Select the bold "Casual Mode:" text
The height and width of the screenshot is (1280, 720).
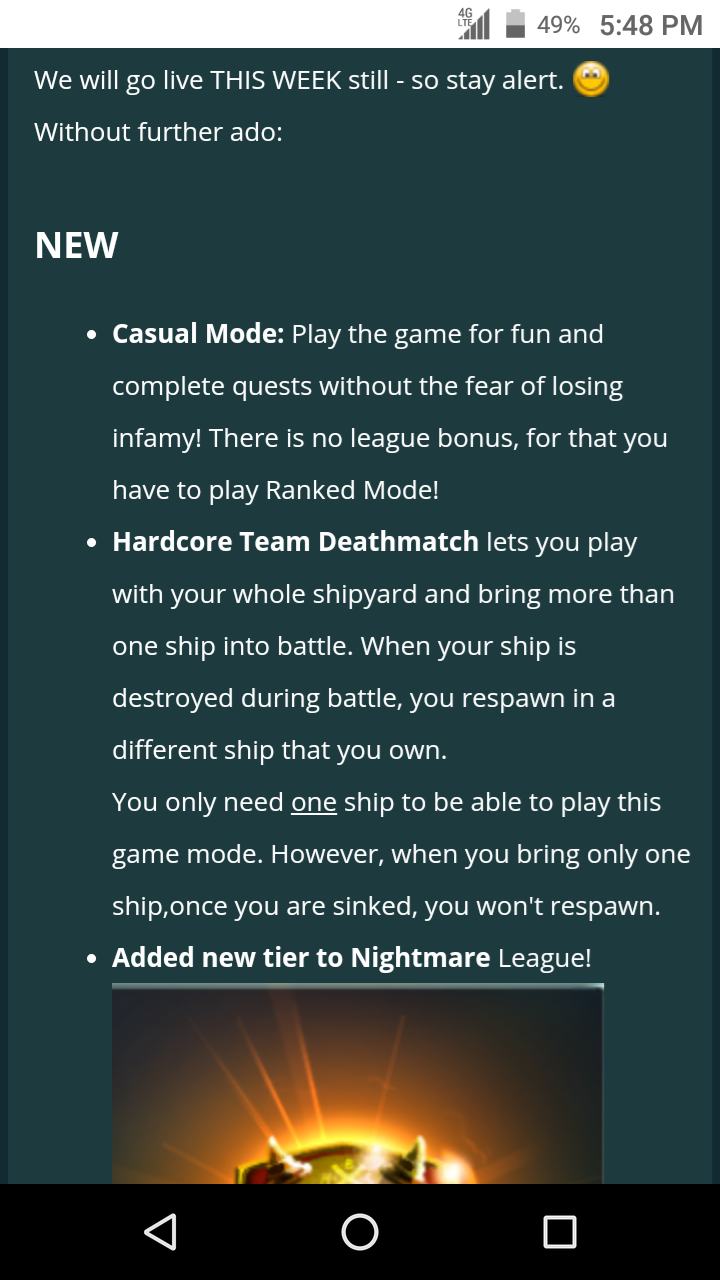(x=198, y=334)
